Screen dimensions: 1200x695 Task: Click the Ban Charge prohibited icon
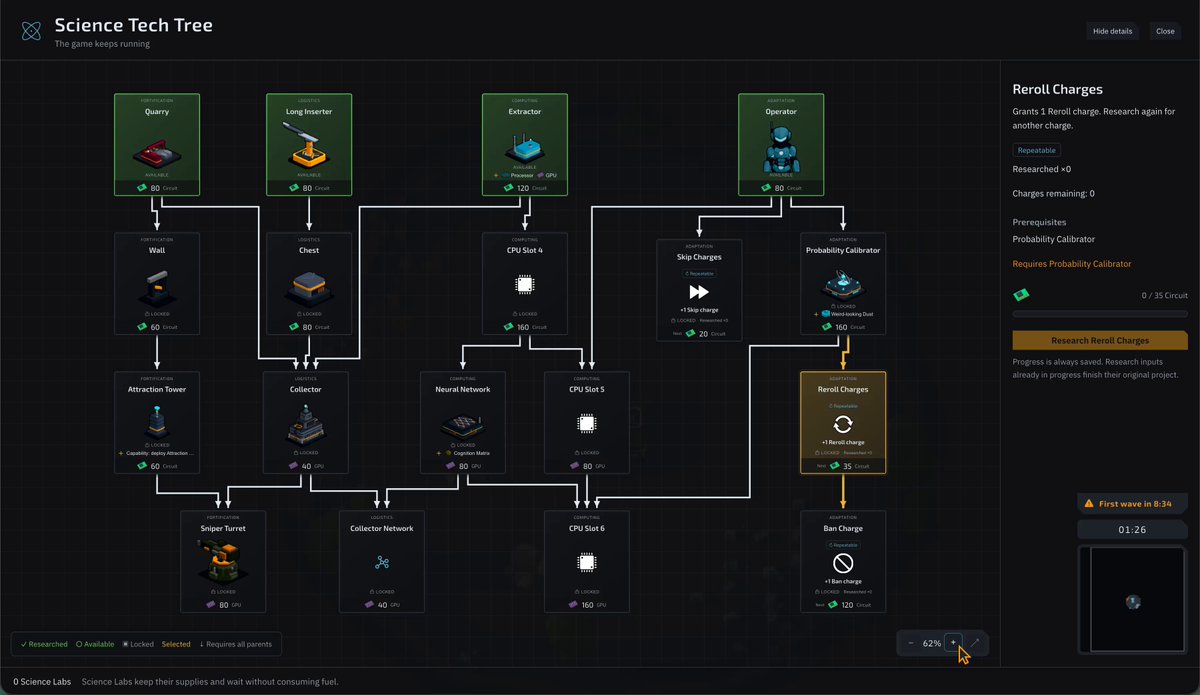[843, 563]
